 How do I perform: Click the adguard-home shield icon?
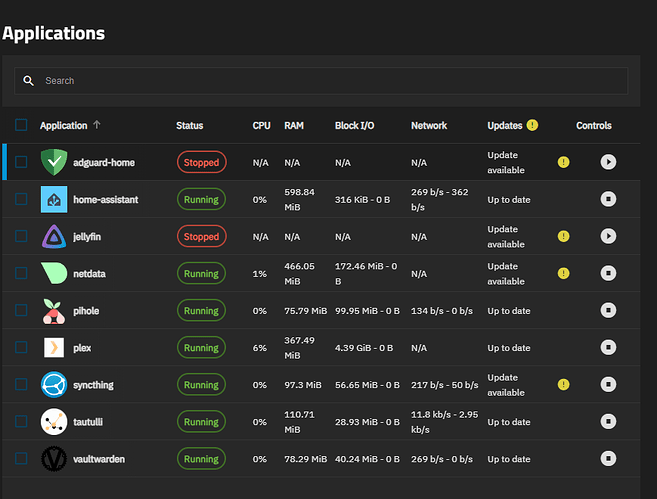(54, 162)
